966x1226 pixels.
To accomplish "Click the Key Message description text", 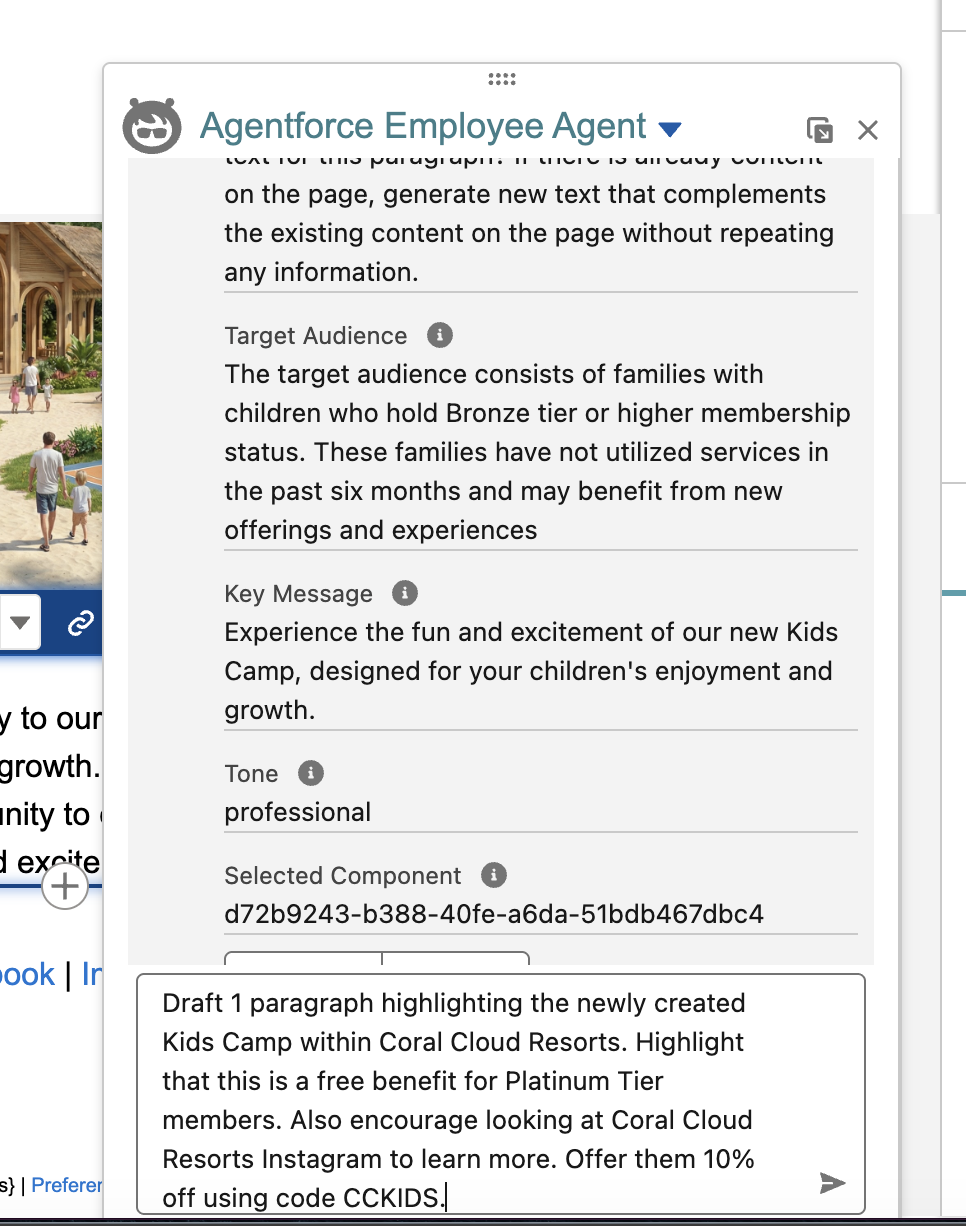I will [x=531, y=671].
